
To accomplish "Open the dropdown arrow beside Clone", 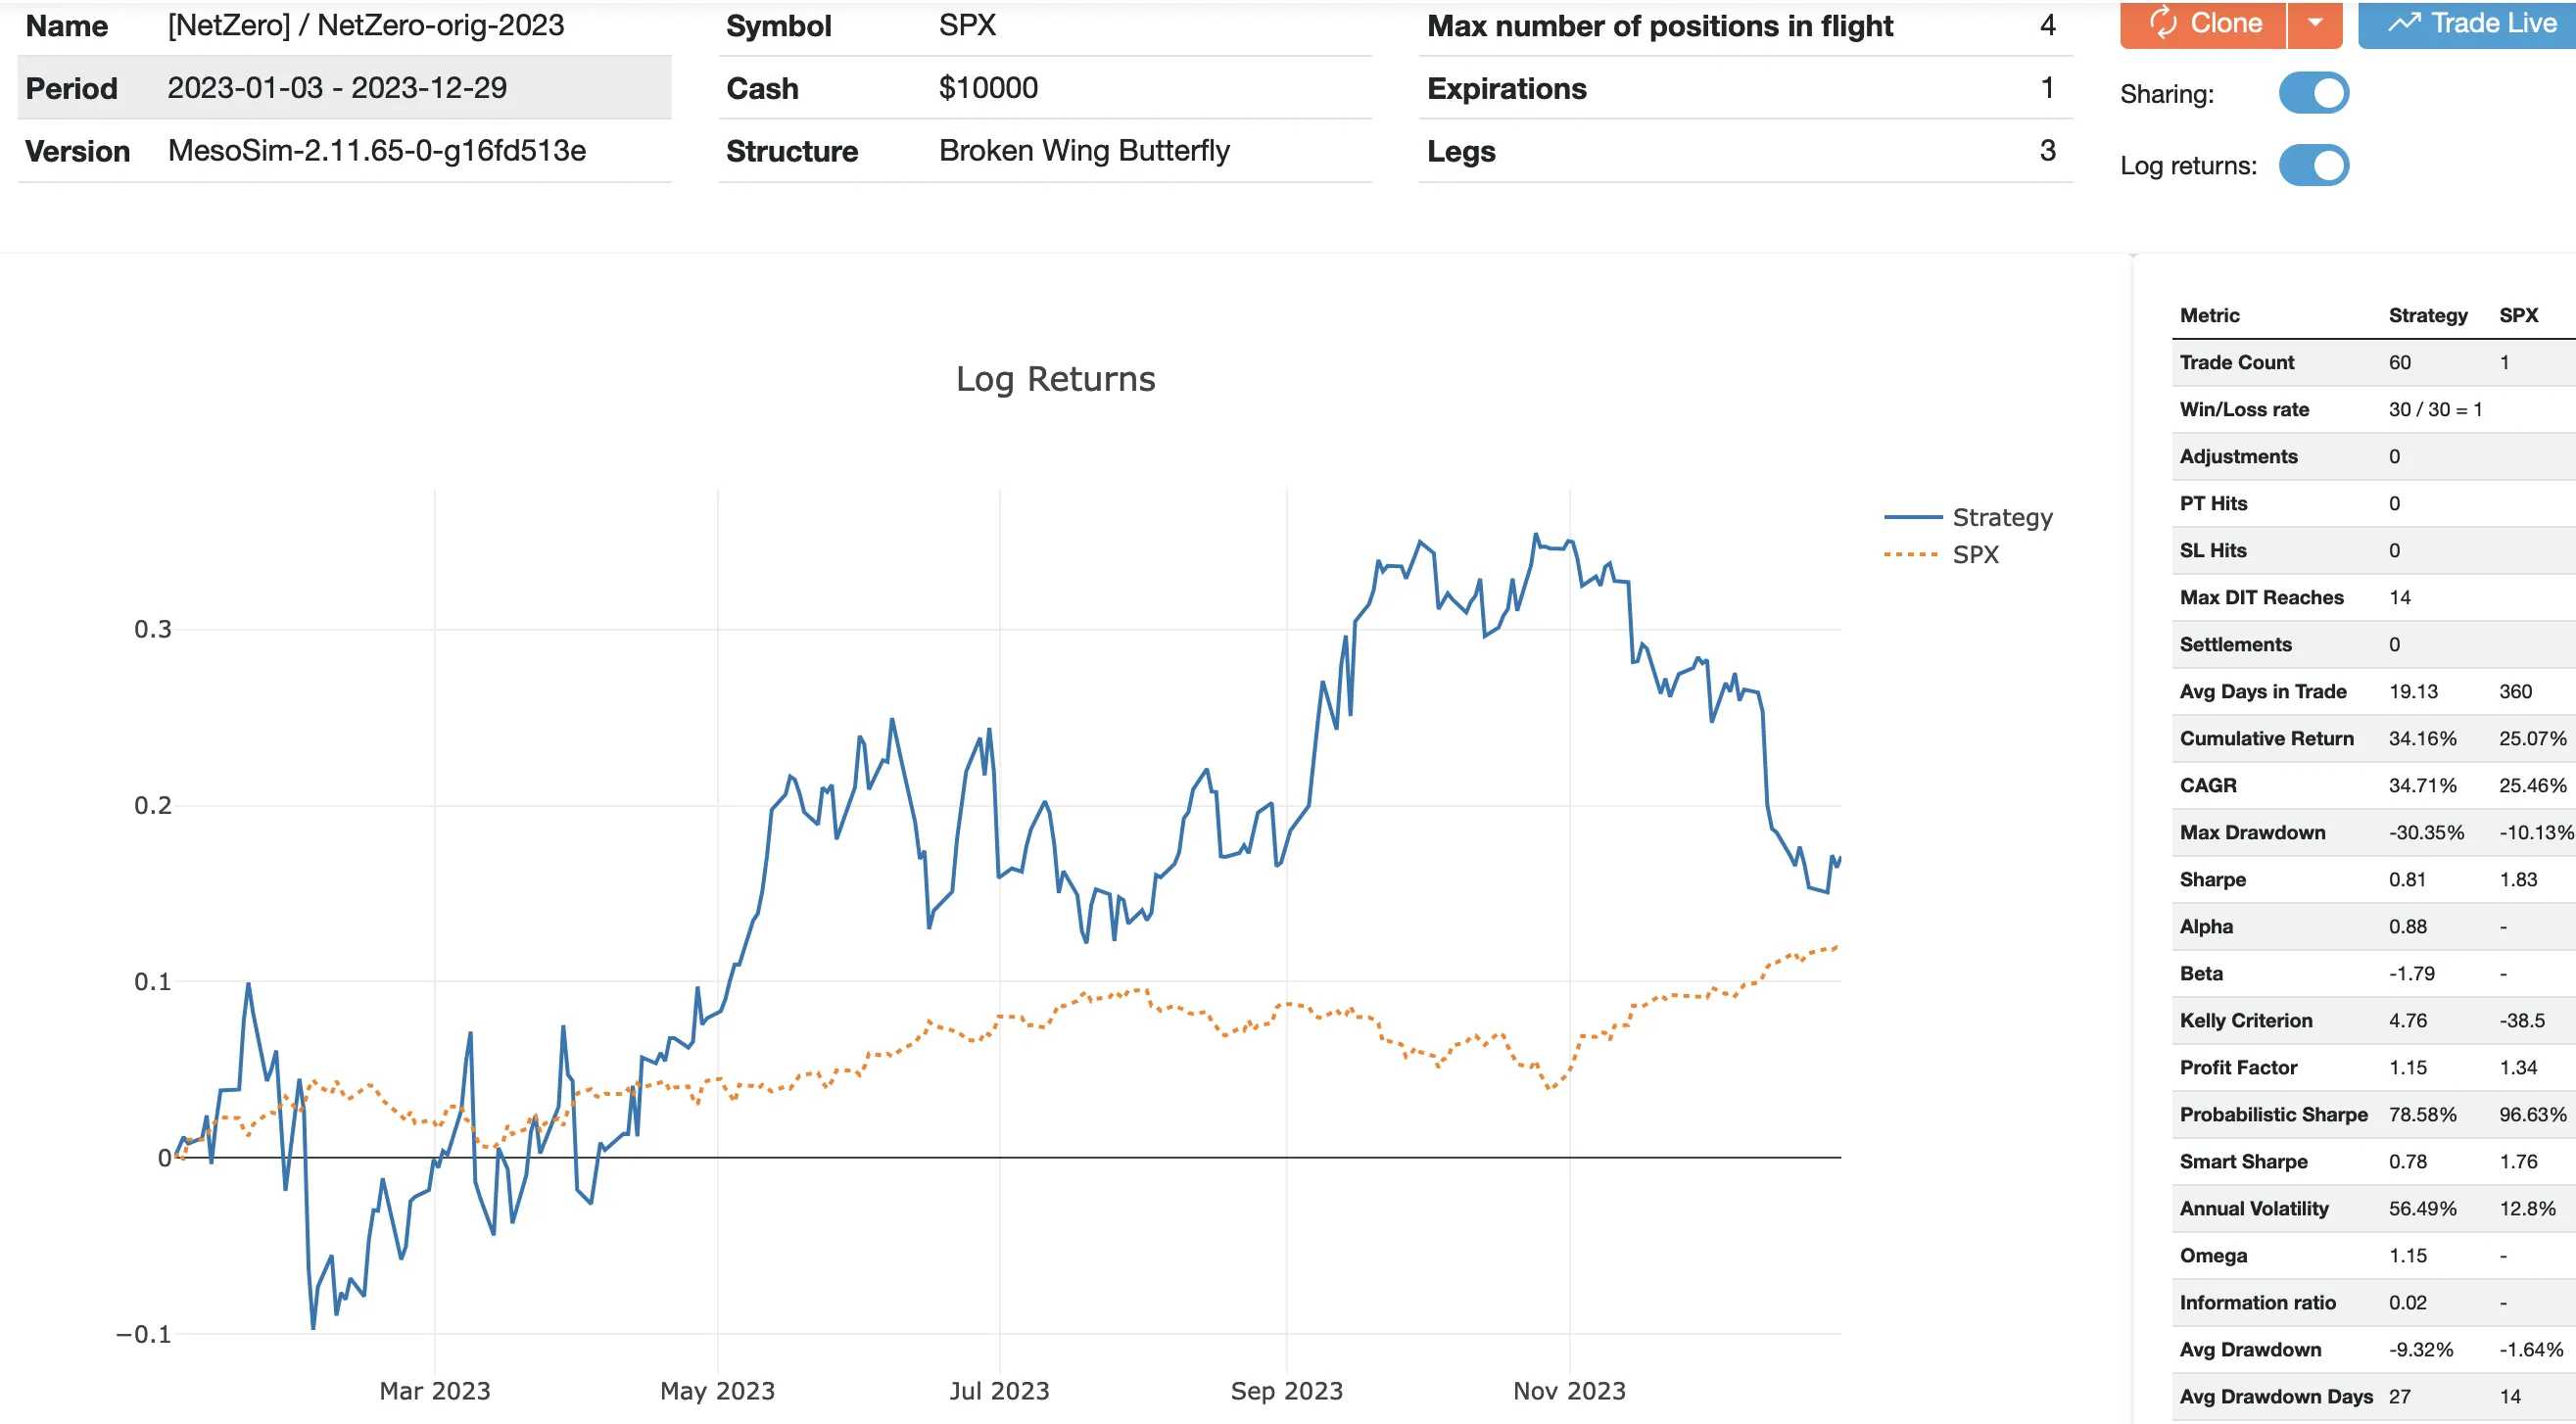I will tap(2314, 23).
